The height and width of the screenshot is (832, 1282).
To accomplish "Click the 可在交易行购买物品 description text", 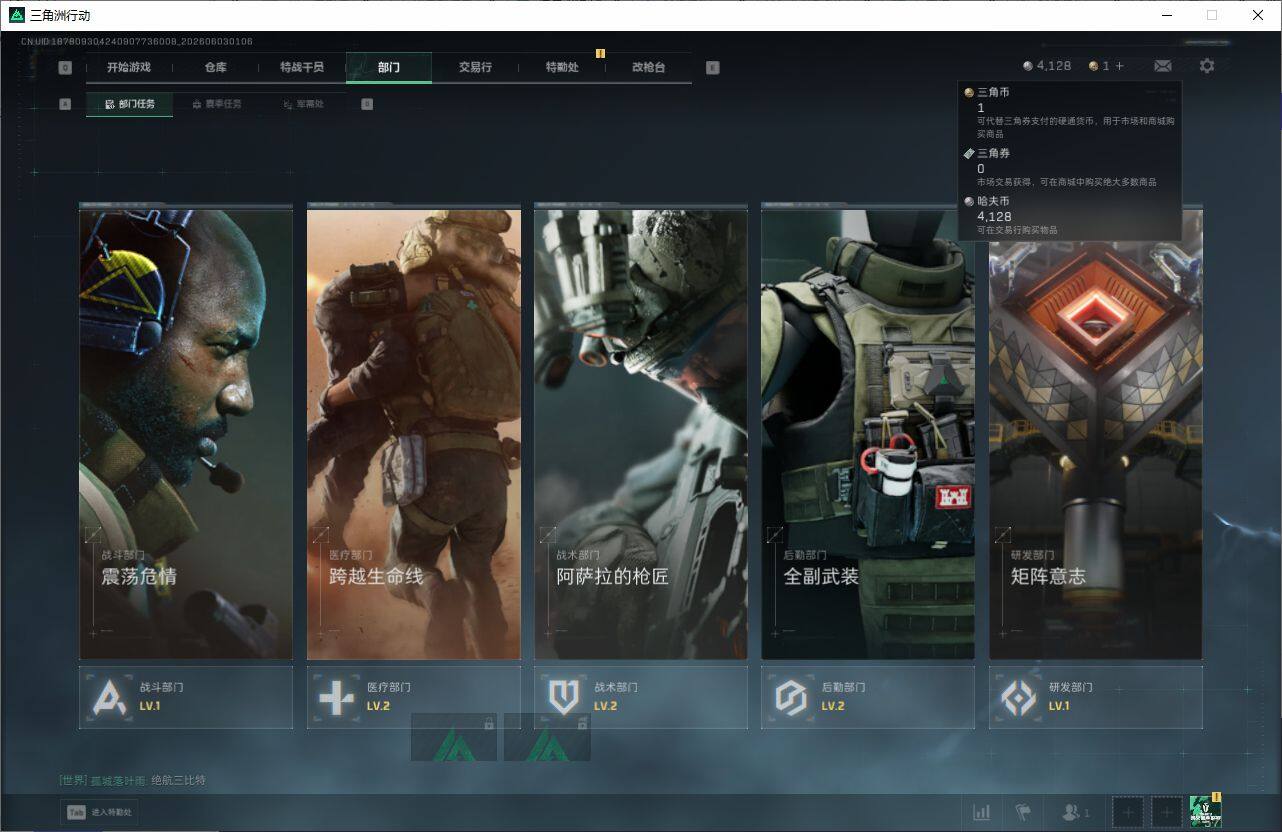I will (1017, 230).
